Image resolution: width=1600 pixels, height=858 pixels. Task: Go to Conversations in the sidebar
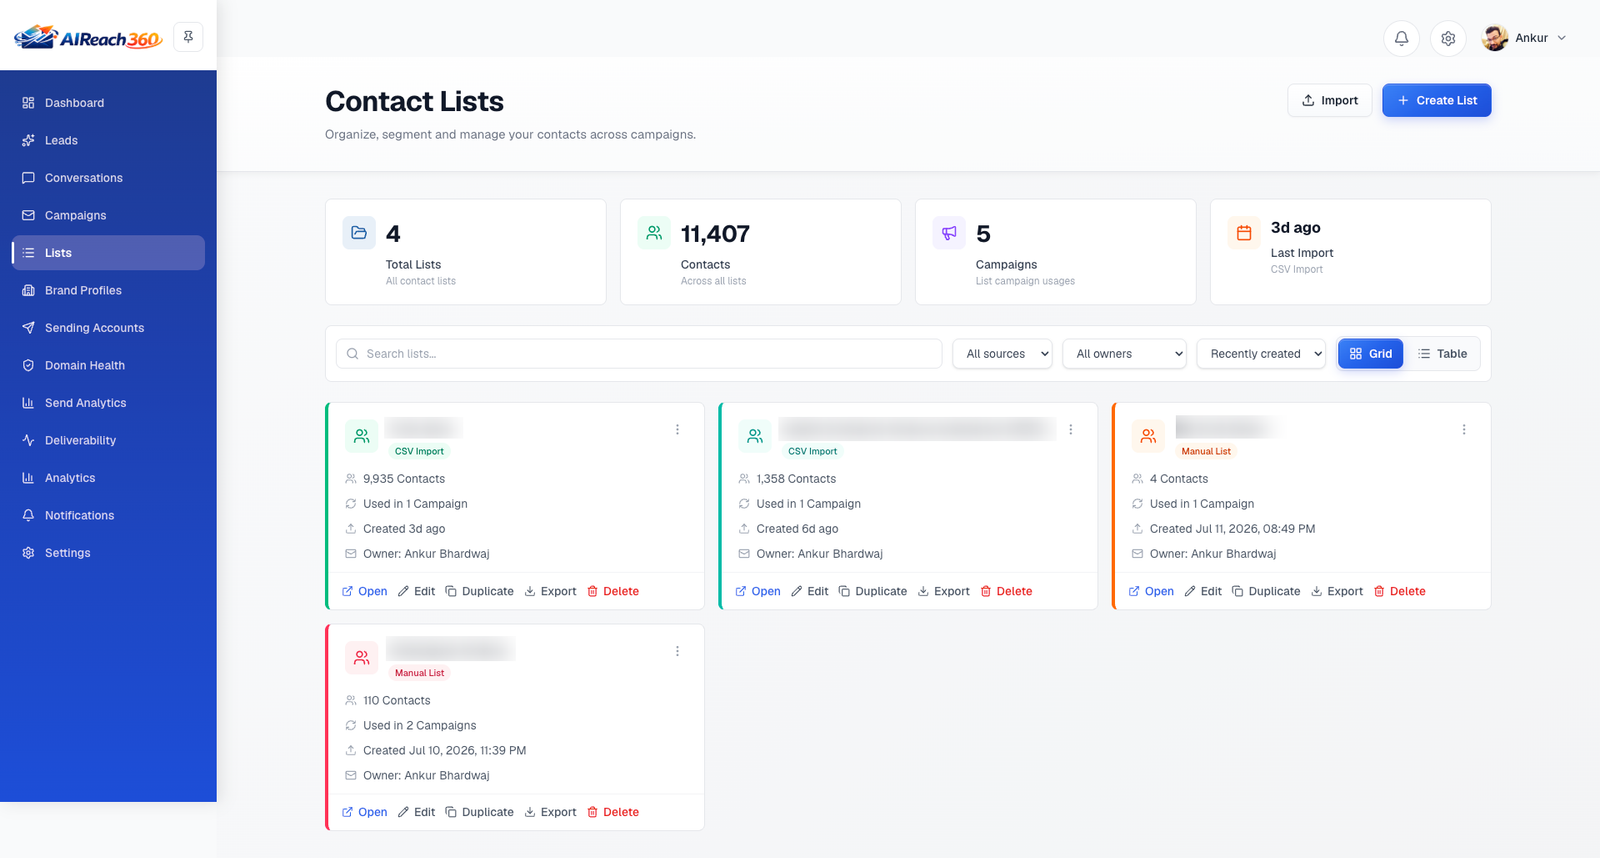(x=108, y=178)
